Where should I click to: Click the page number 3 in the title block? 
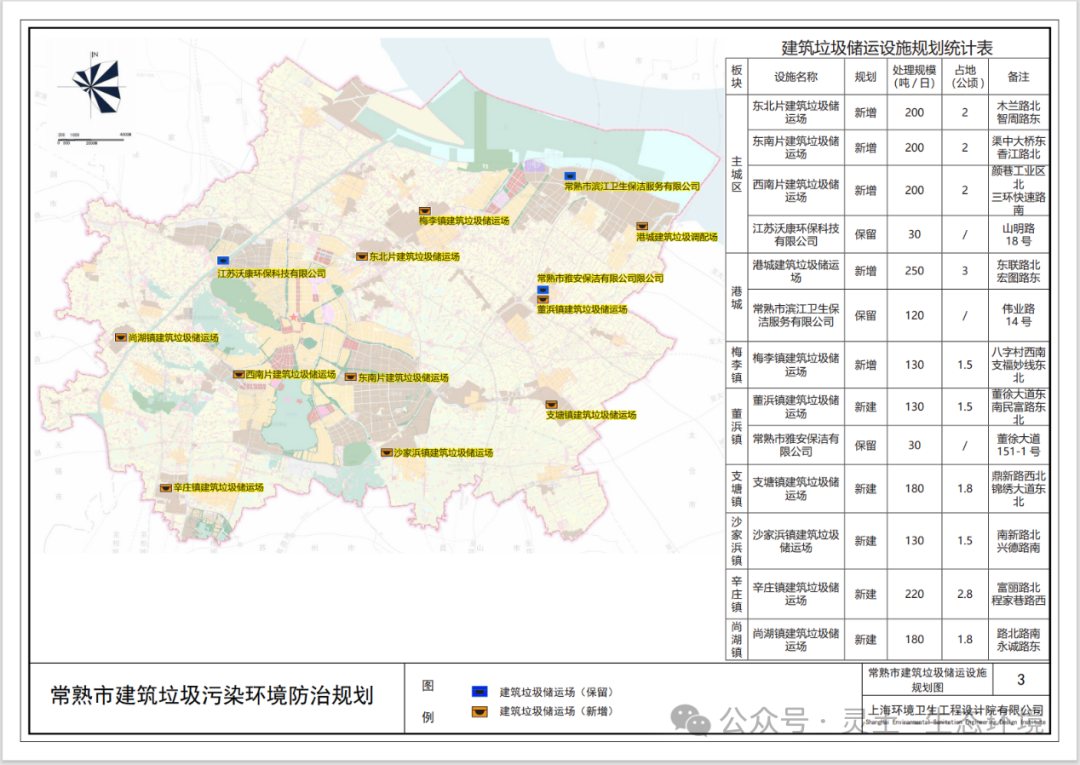point(1023,681)
